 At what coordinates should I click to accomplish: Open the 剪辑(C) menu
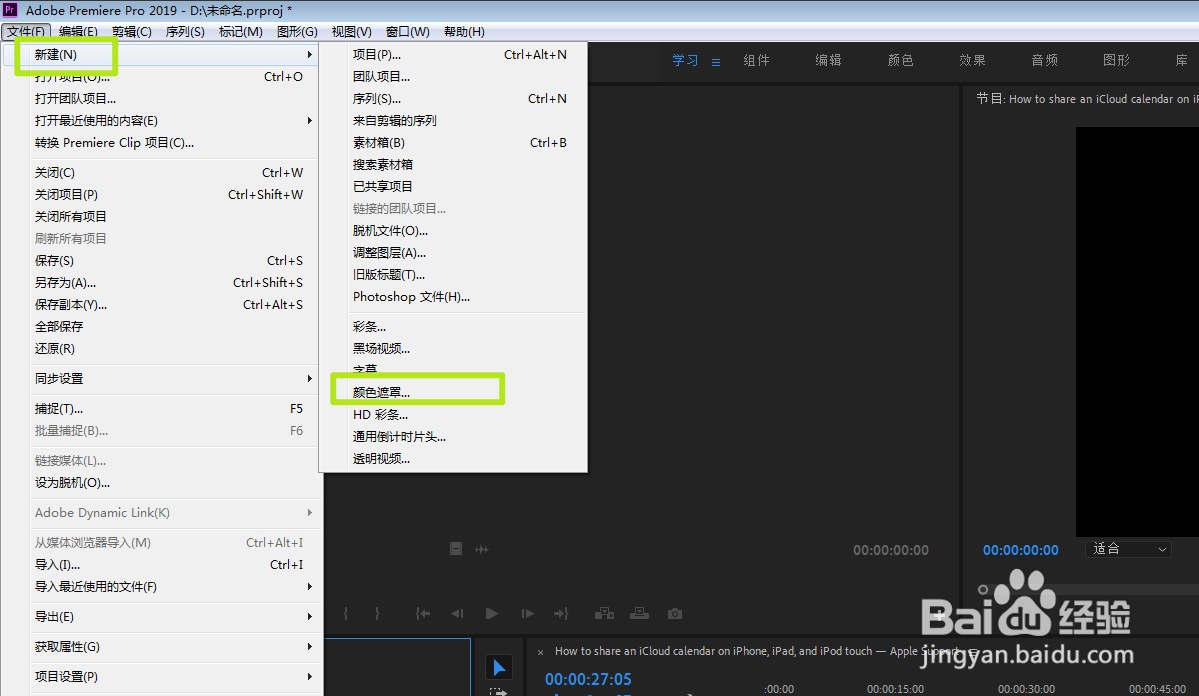(132, 31)
